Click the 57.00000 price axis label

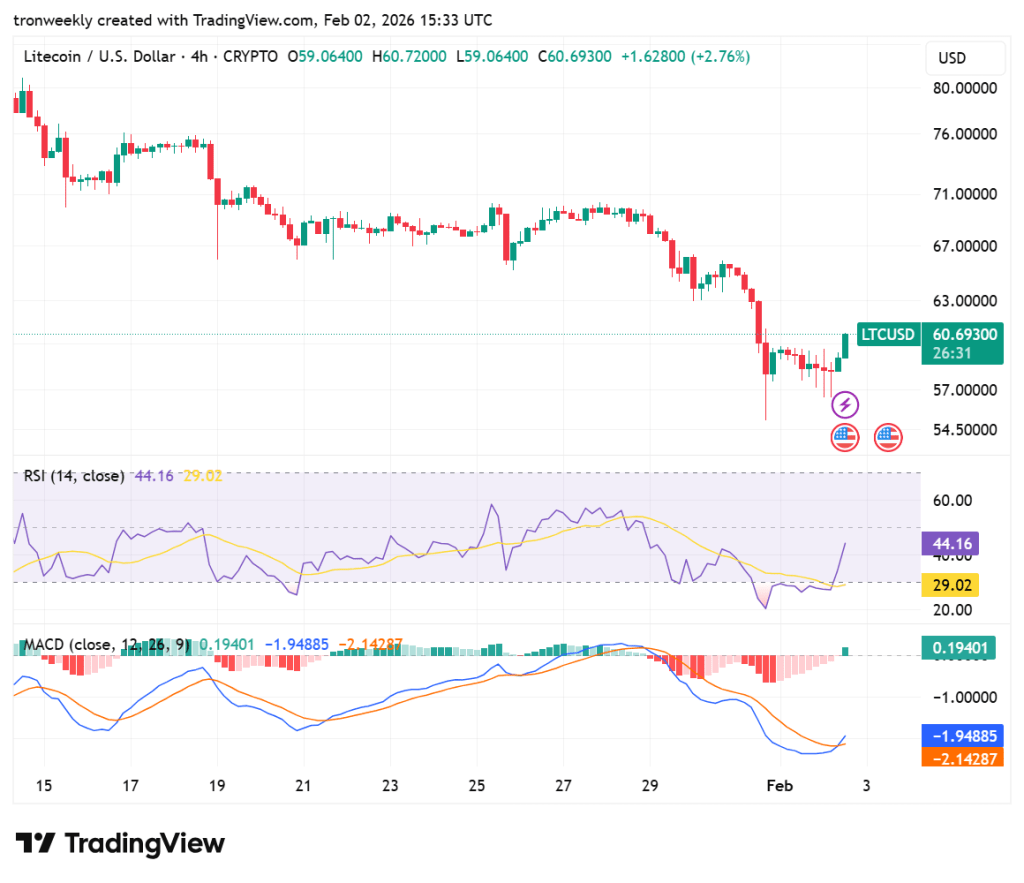click(x=965, y=390)
